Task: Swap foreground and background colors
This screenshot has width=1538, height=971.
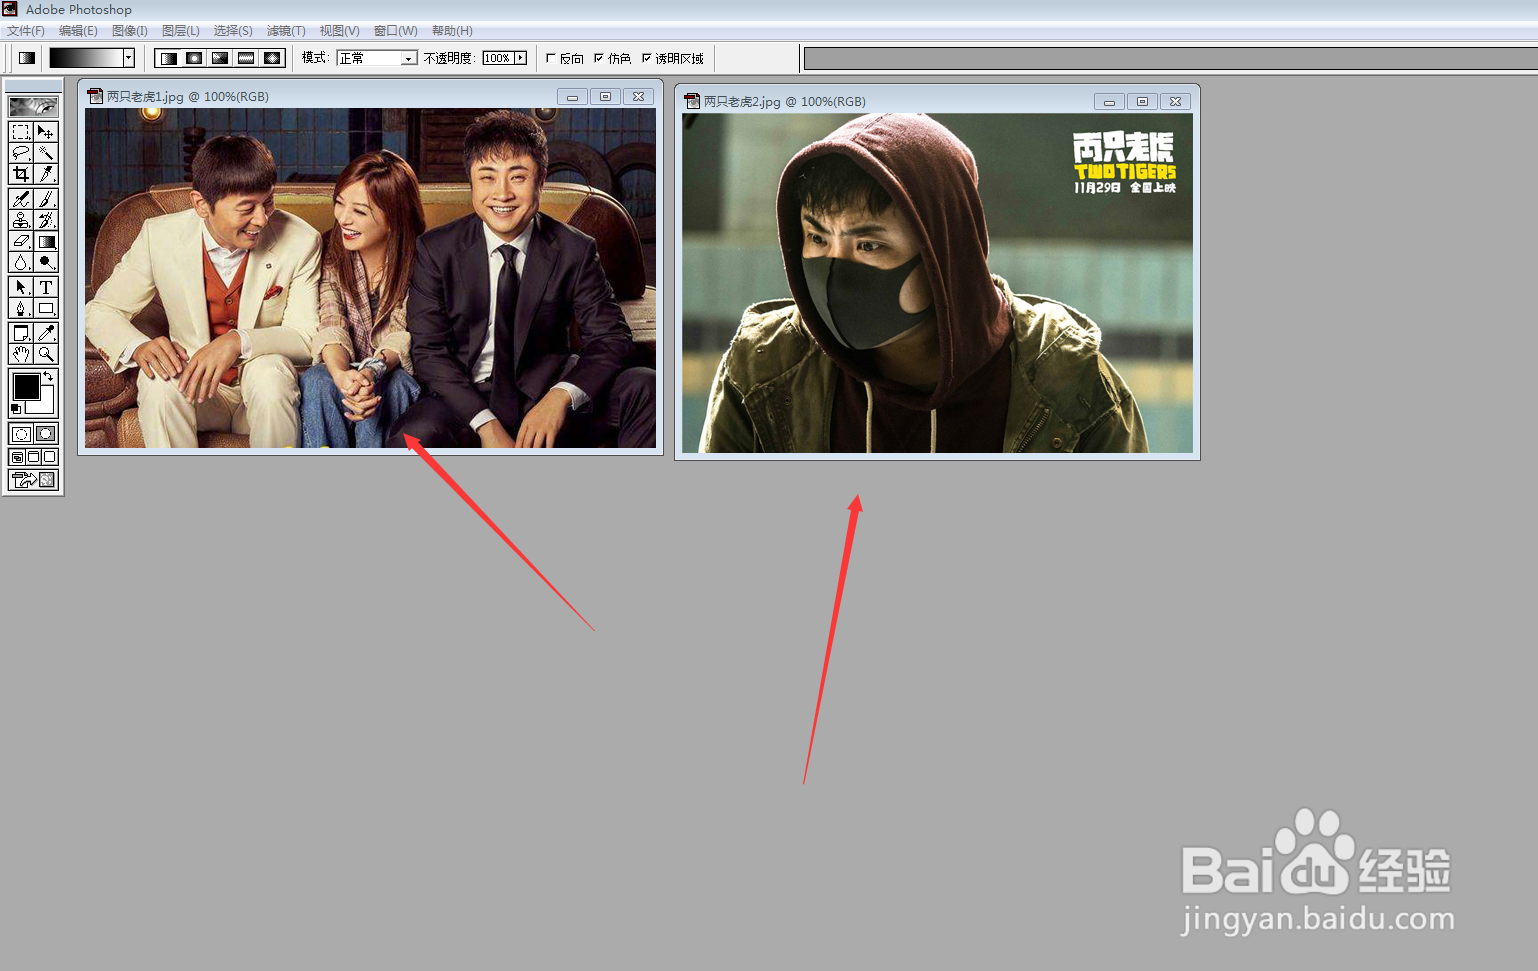Action: point(48,376)
